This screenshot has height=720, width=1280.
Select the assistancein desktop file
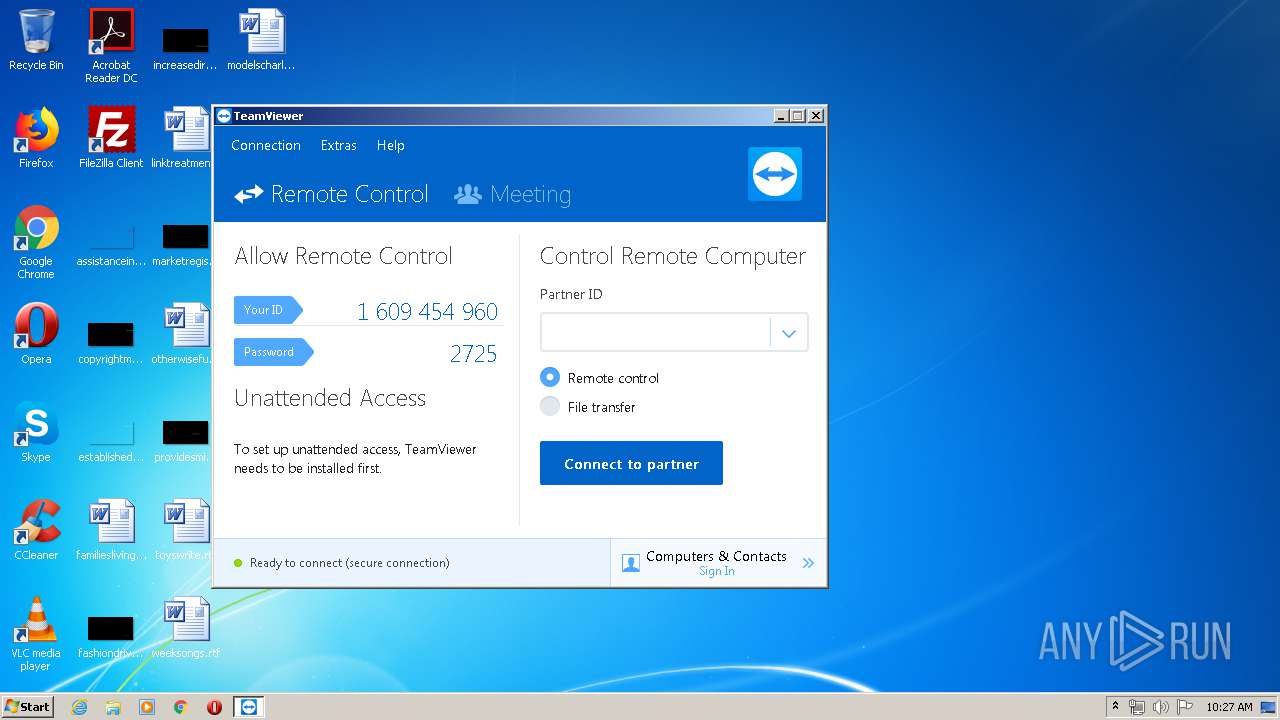(x=111, y=244)
